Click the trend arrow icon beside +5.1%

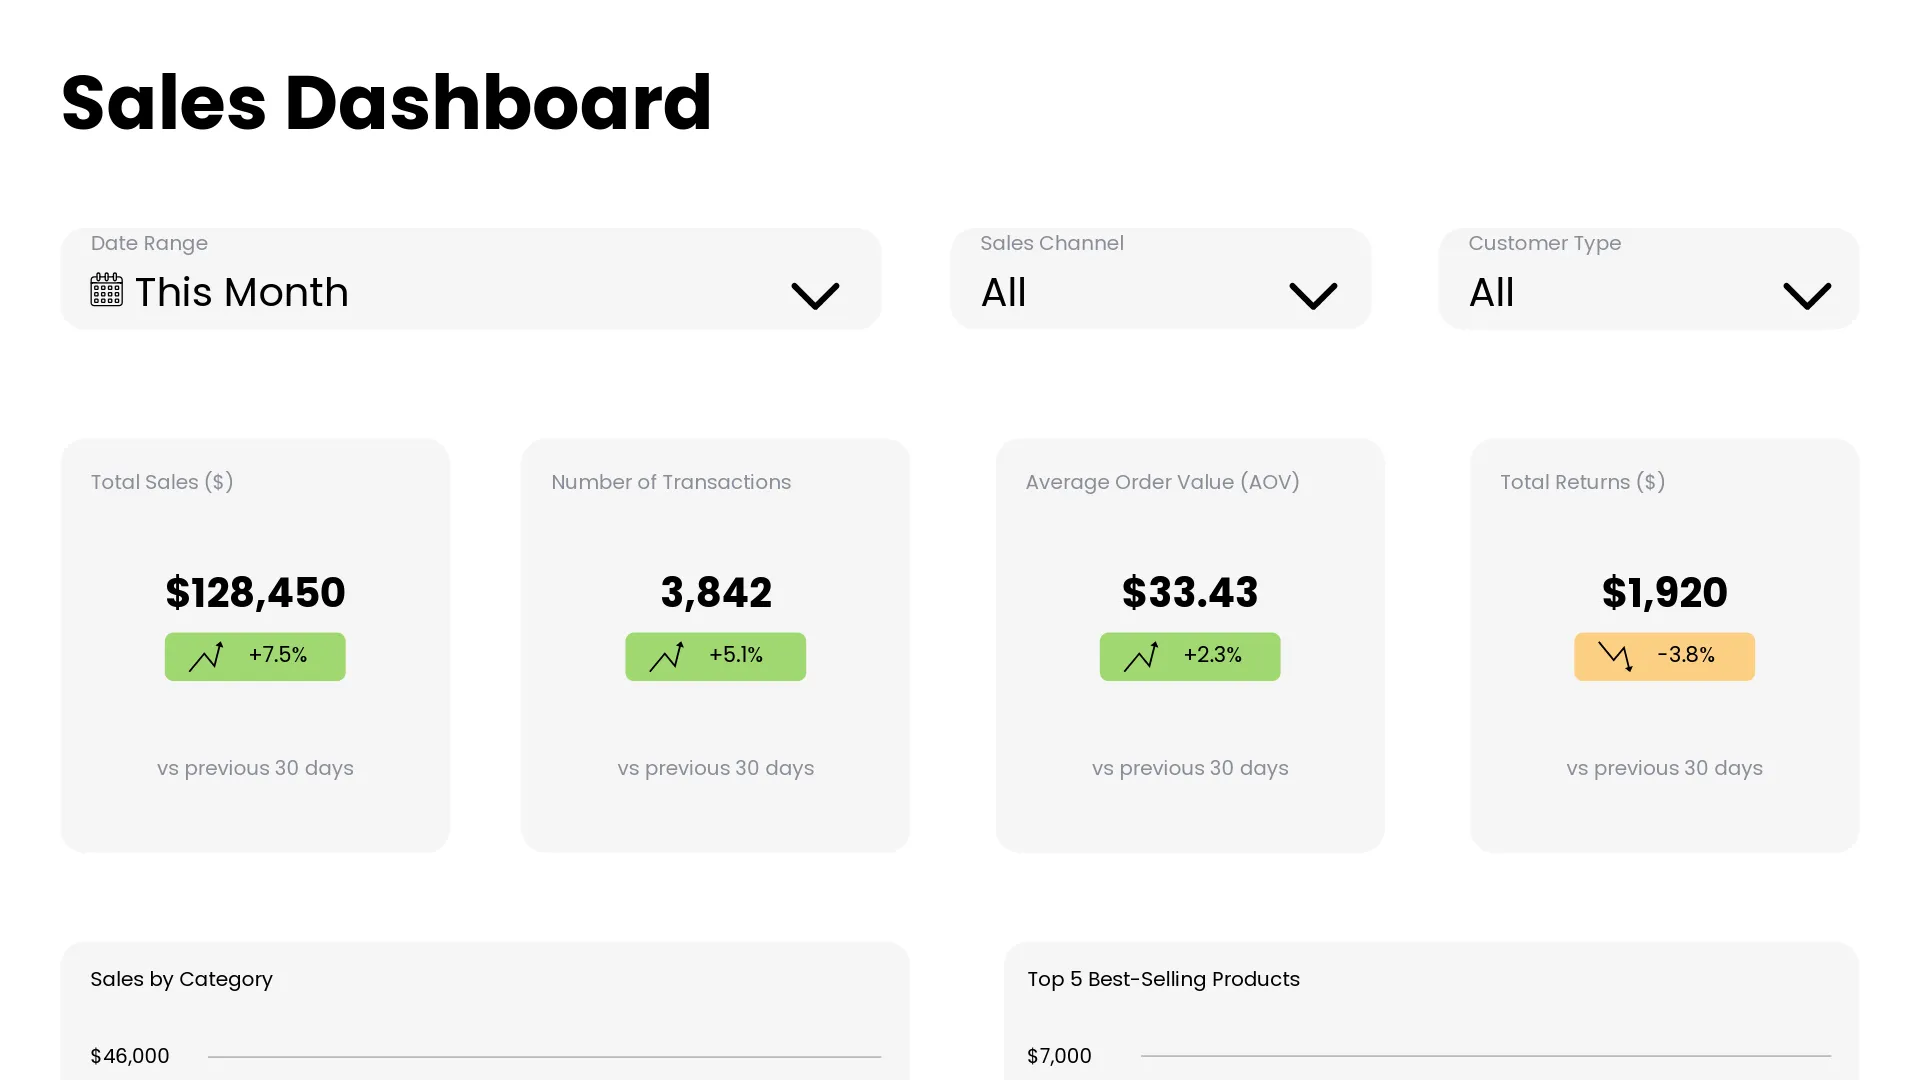(666, 656)
